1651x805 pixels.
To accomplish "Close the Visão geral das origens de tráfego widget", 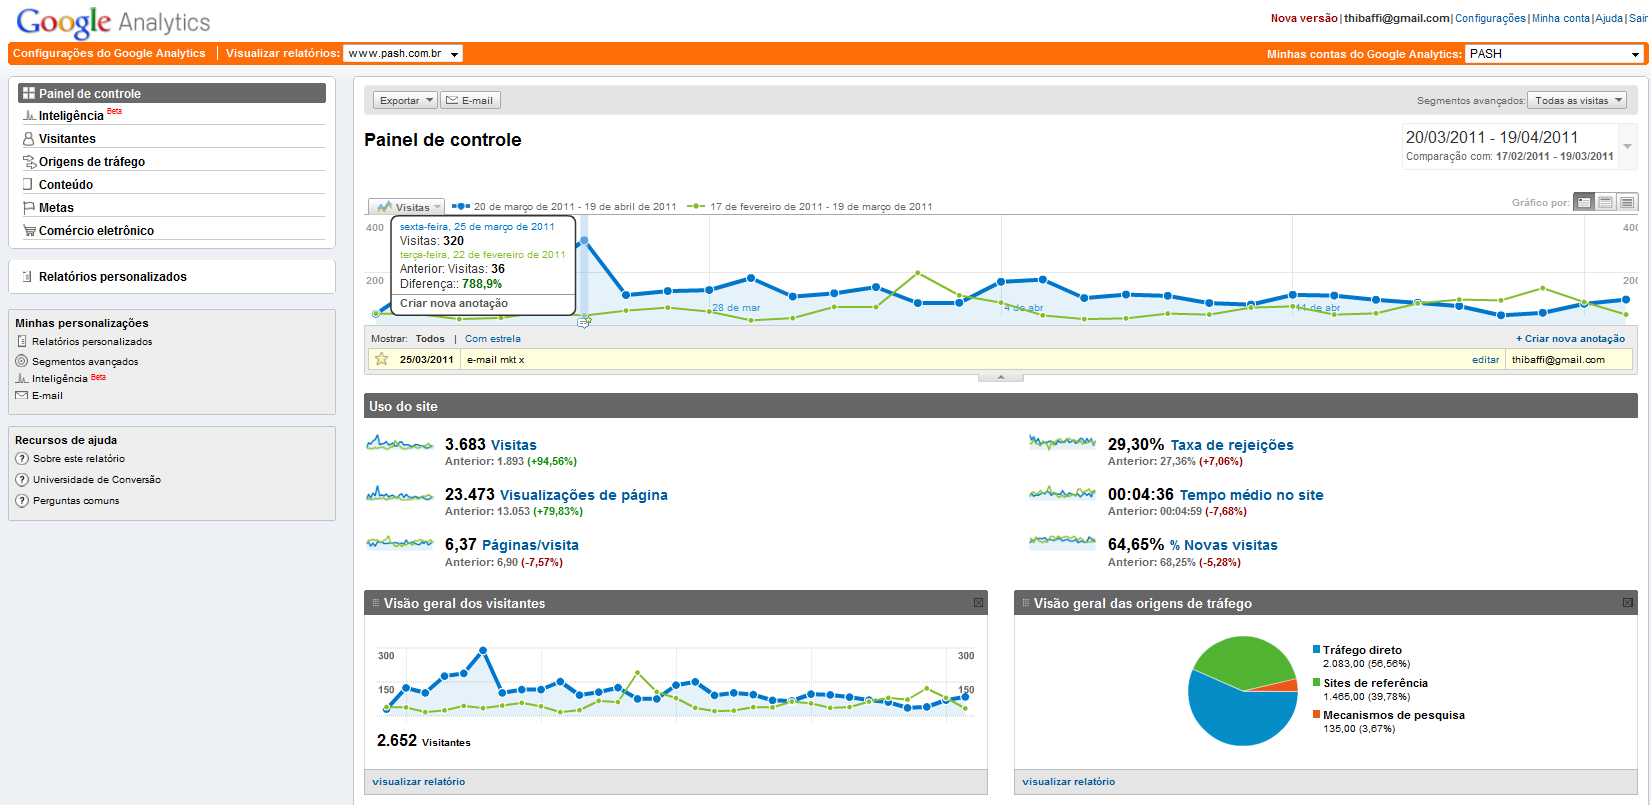I will pyautogui.click(x=1628, y=602).
